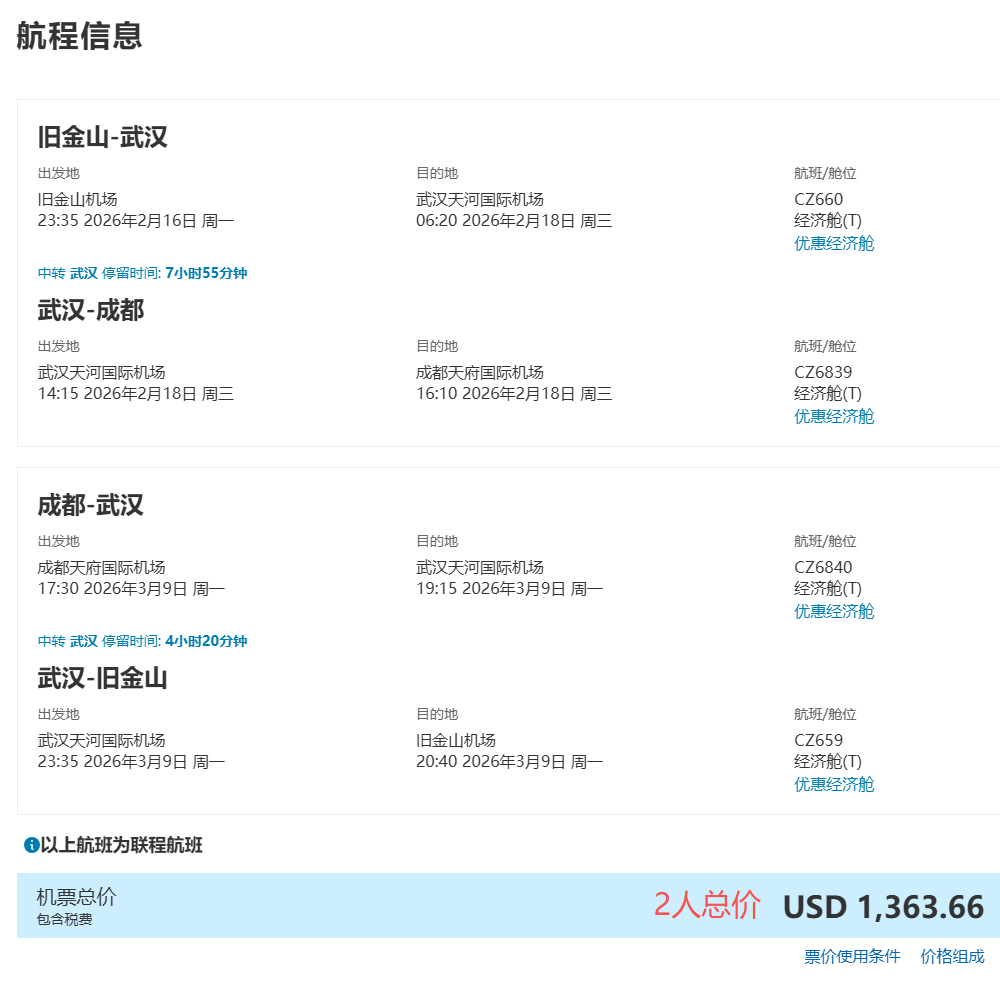Click the info icon beside 以上航班为联程航班
The height and width of the screenshot is (981, 1000).
(31, 846)
